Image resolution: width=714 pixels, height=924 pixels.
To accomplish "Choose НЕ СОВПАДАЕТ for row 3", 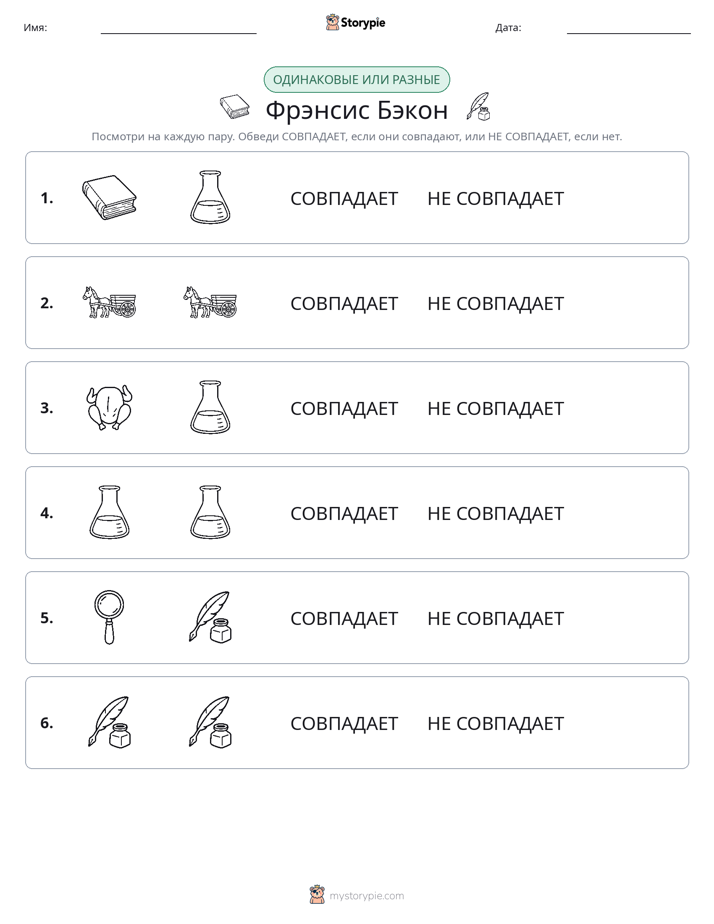I will (x=495, y=408).
